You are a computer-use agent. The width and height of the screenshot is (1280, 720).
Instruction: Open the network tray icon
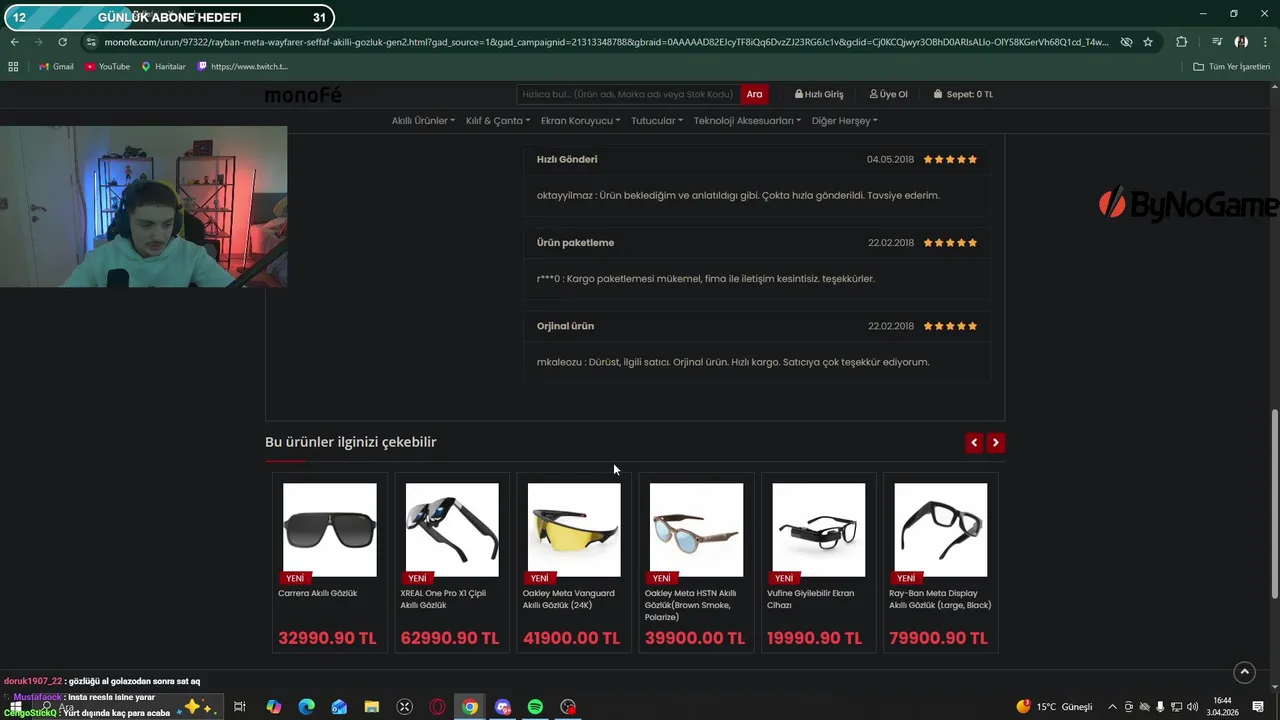(1177, 707)
